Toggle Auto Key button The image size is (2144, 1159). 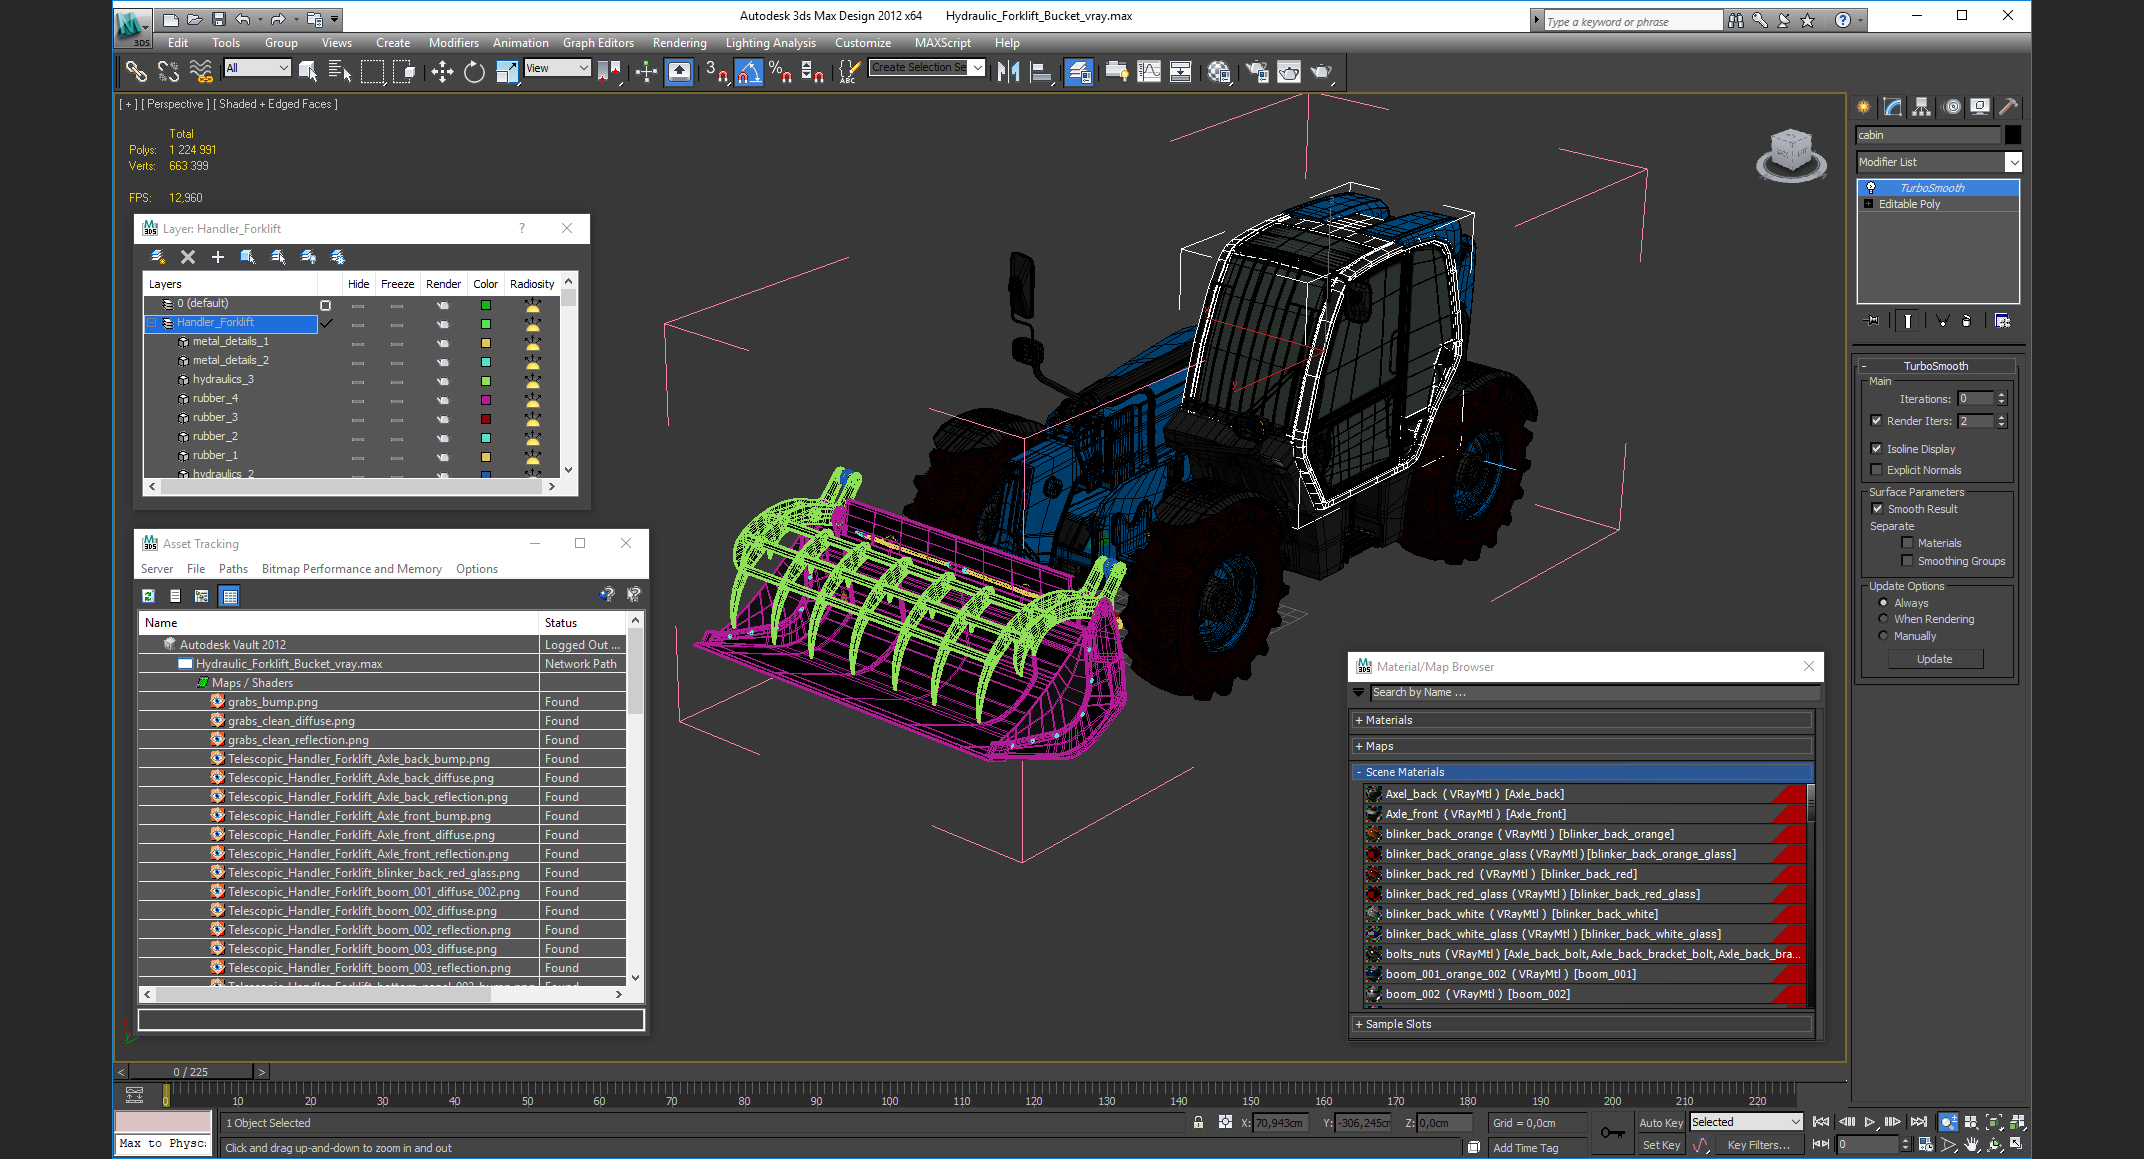click(1660, 1123)
